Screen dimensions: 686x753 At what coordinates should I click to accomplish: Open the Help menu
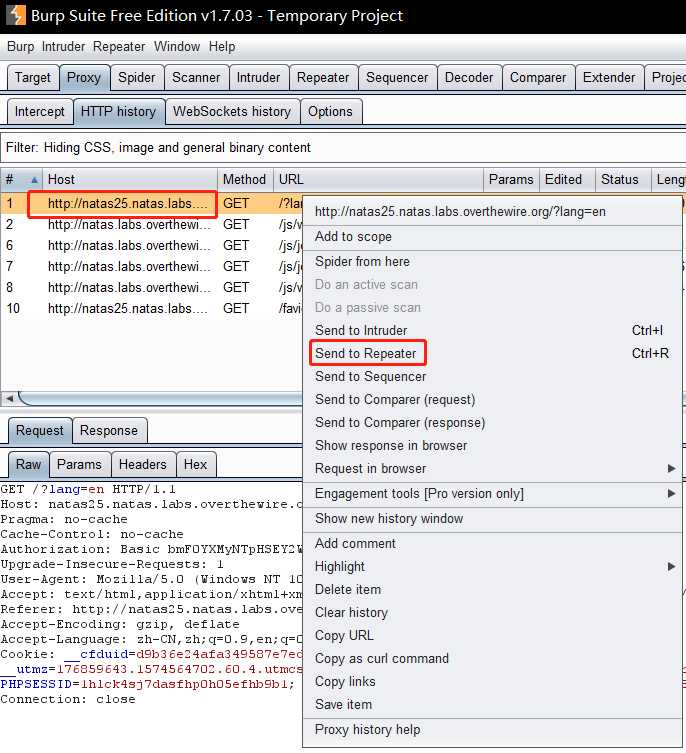pyautogui.click(x=221, y=47)
